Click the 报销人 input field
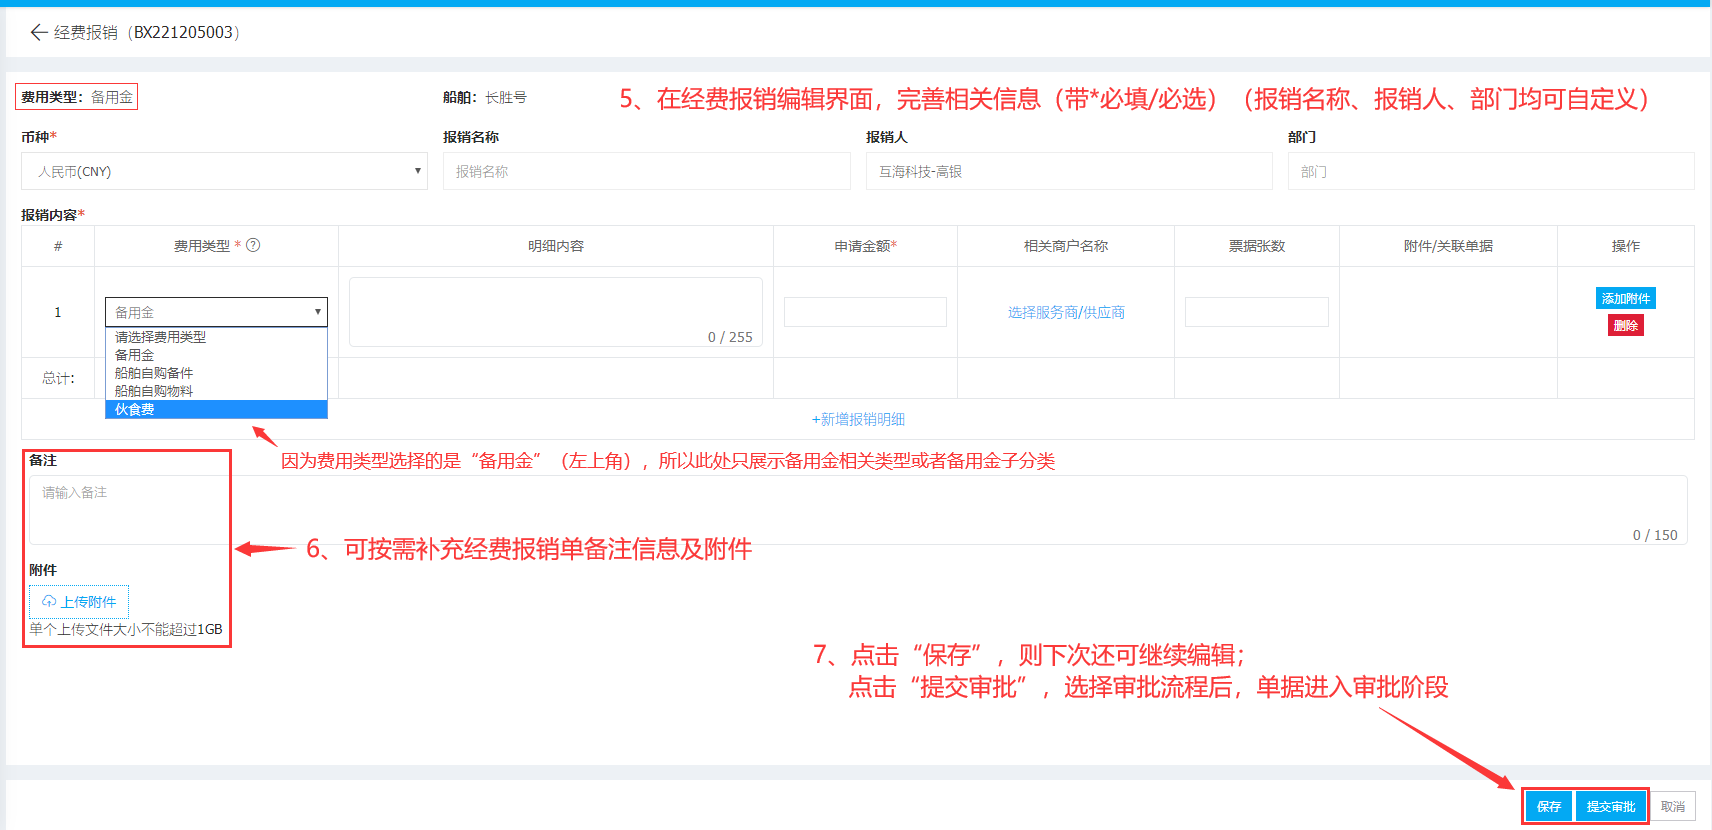The width and height of the screenshot is (1712, 830). tap(1069, 171)
